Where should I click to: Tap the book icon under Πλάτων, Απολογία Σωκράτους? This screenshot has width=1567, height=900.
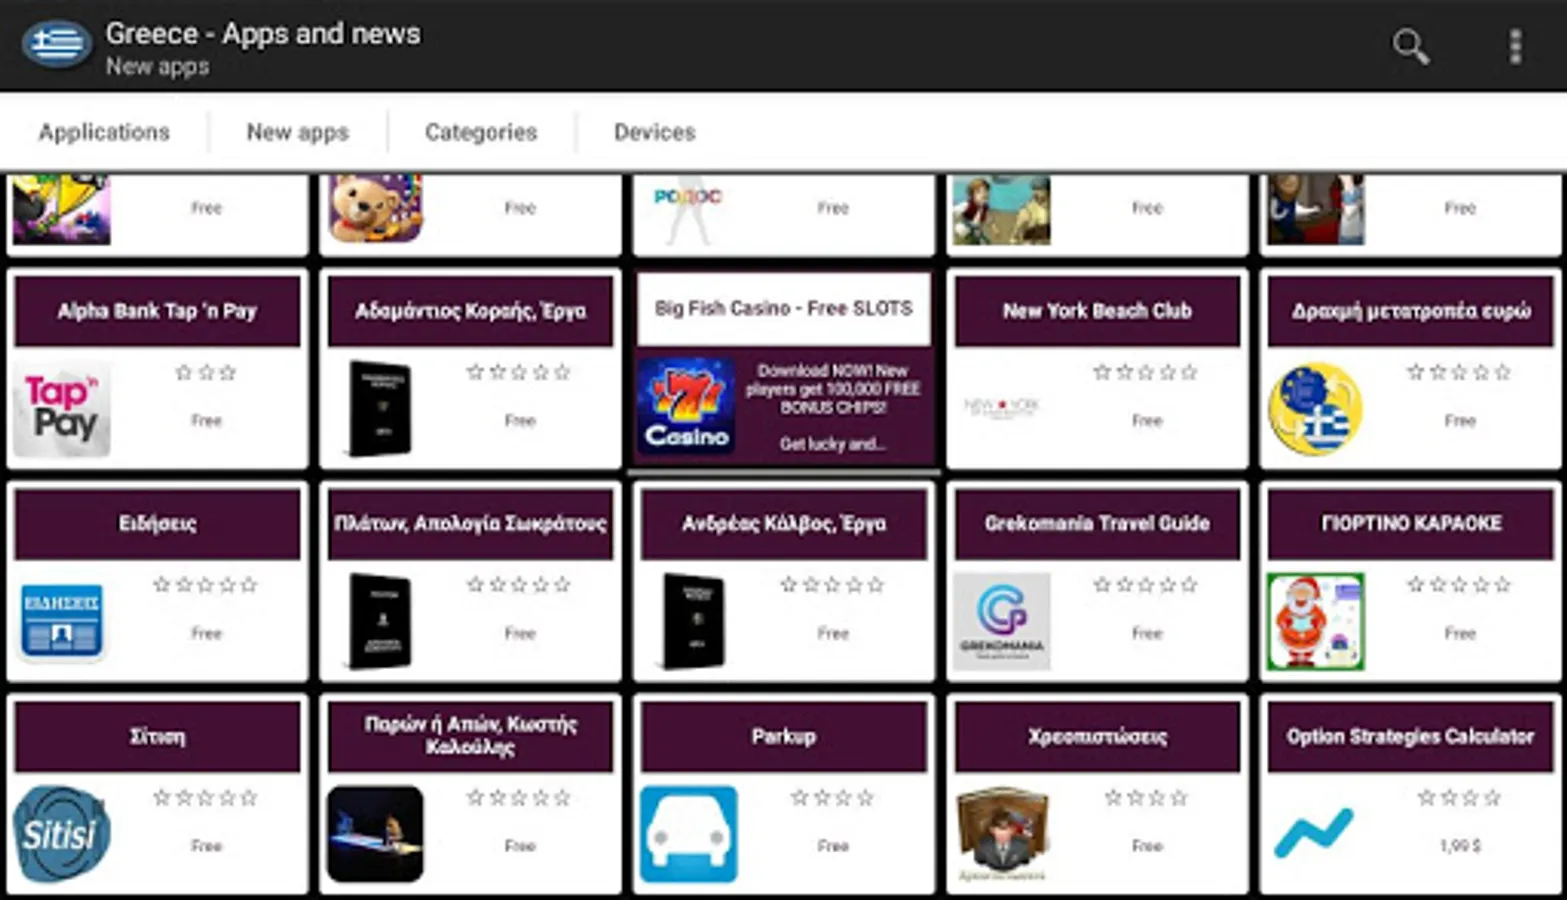[379, 621]
